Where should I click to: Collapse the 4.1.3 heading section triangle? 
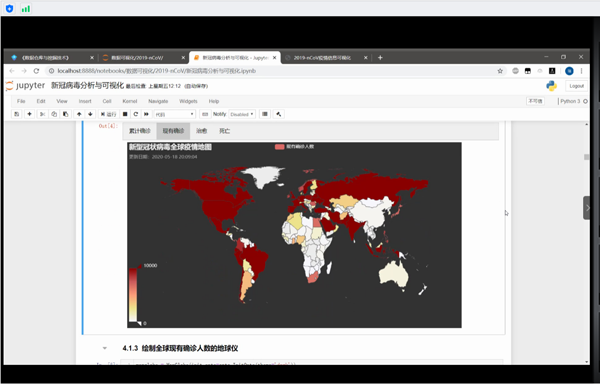coord(105,348)
